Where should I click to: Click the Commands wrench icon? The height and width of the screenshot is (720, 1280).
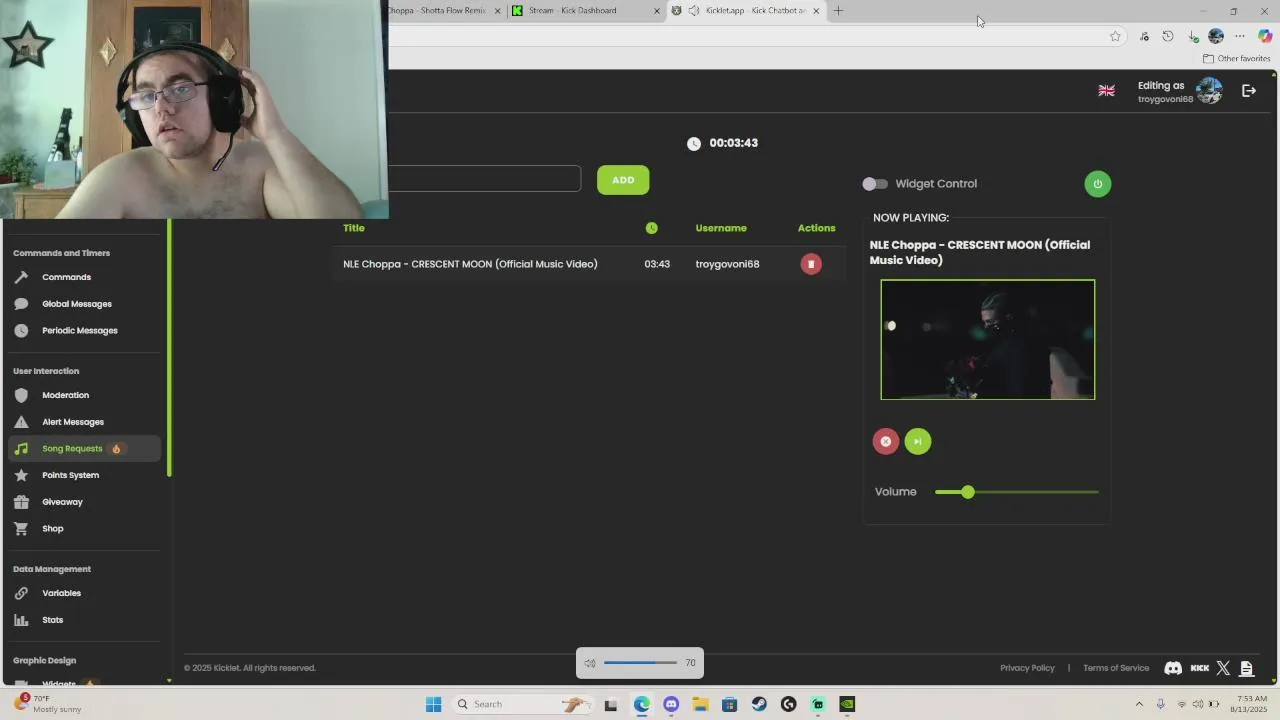pos(21,277)
